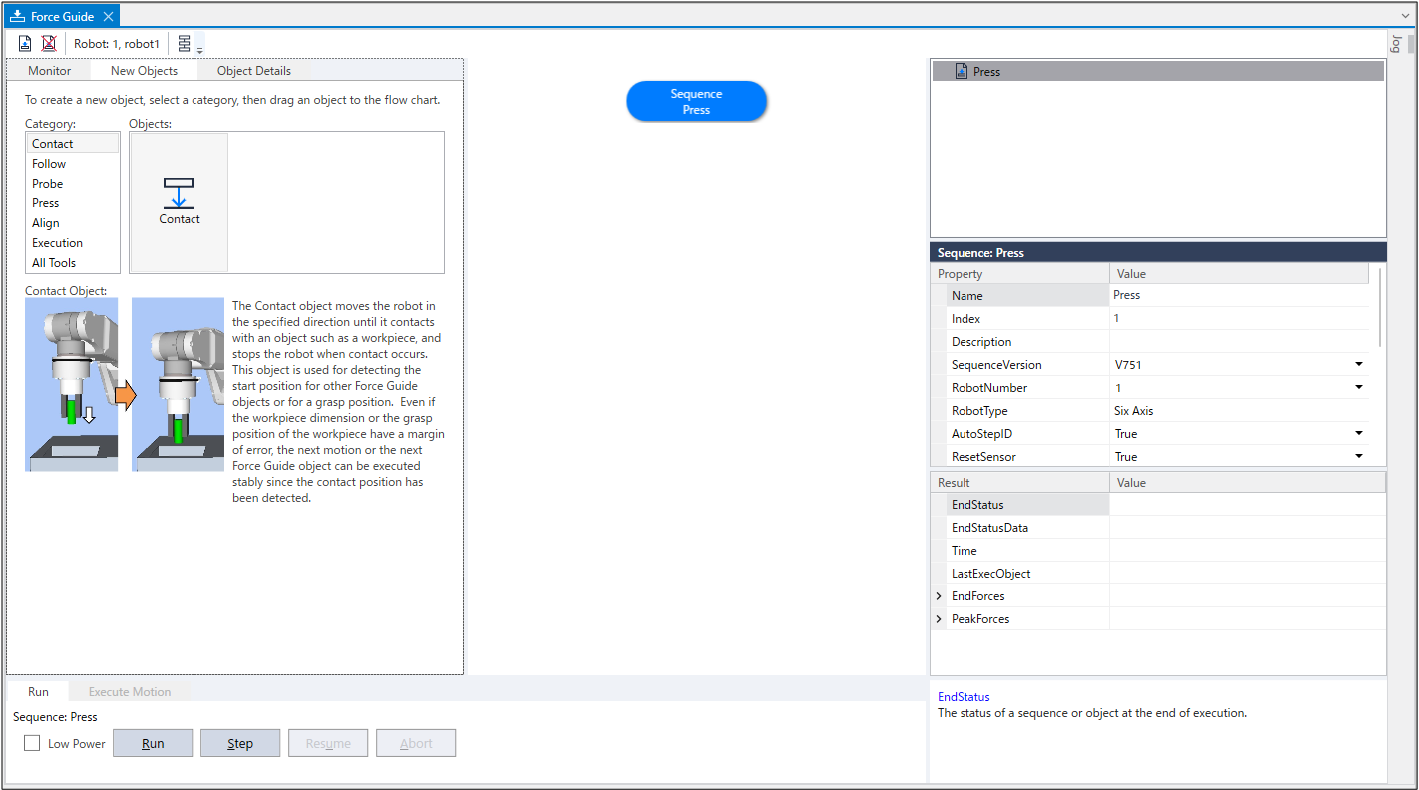1419x790 pixels.
Task: Click the Press sequence icon in the tree
Action: point(961,72)
